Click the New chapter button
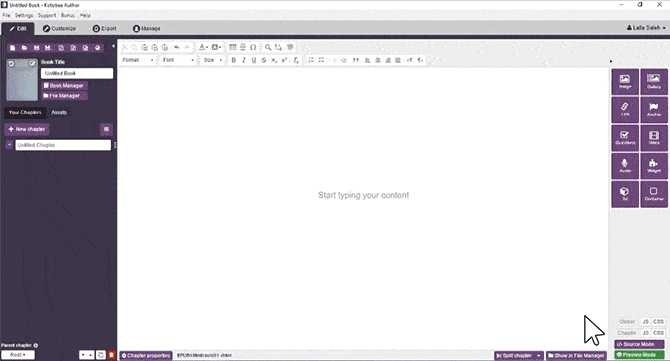This screenshot has height=361, width=670. pyautogui.click(x=26, y=129)
